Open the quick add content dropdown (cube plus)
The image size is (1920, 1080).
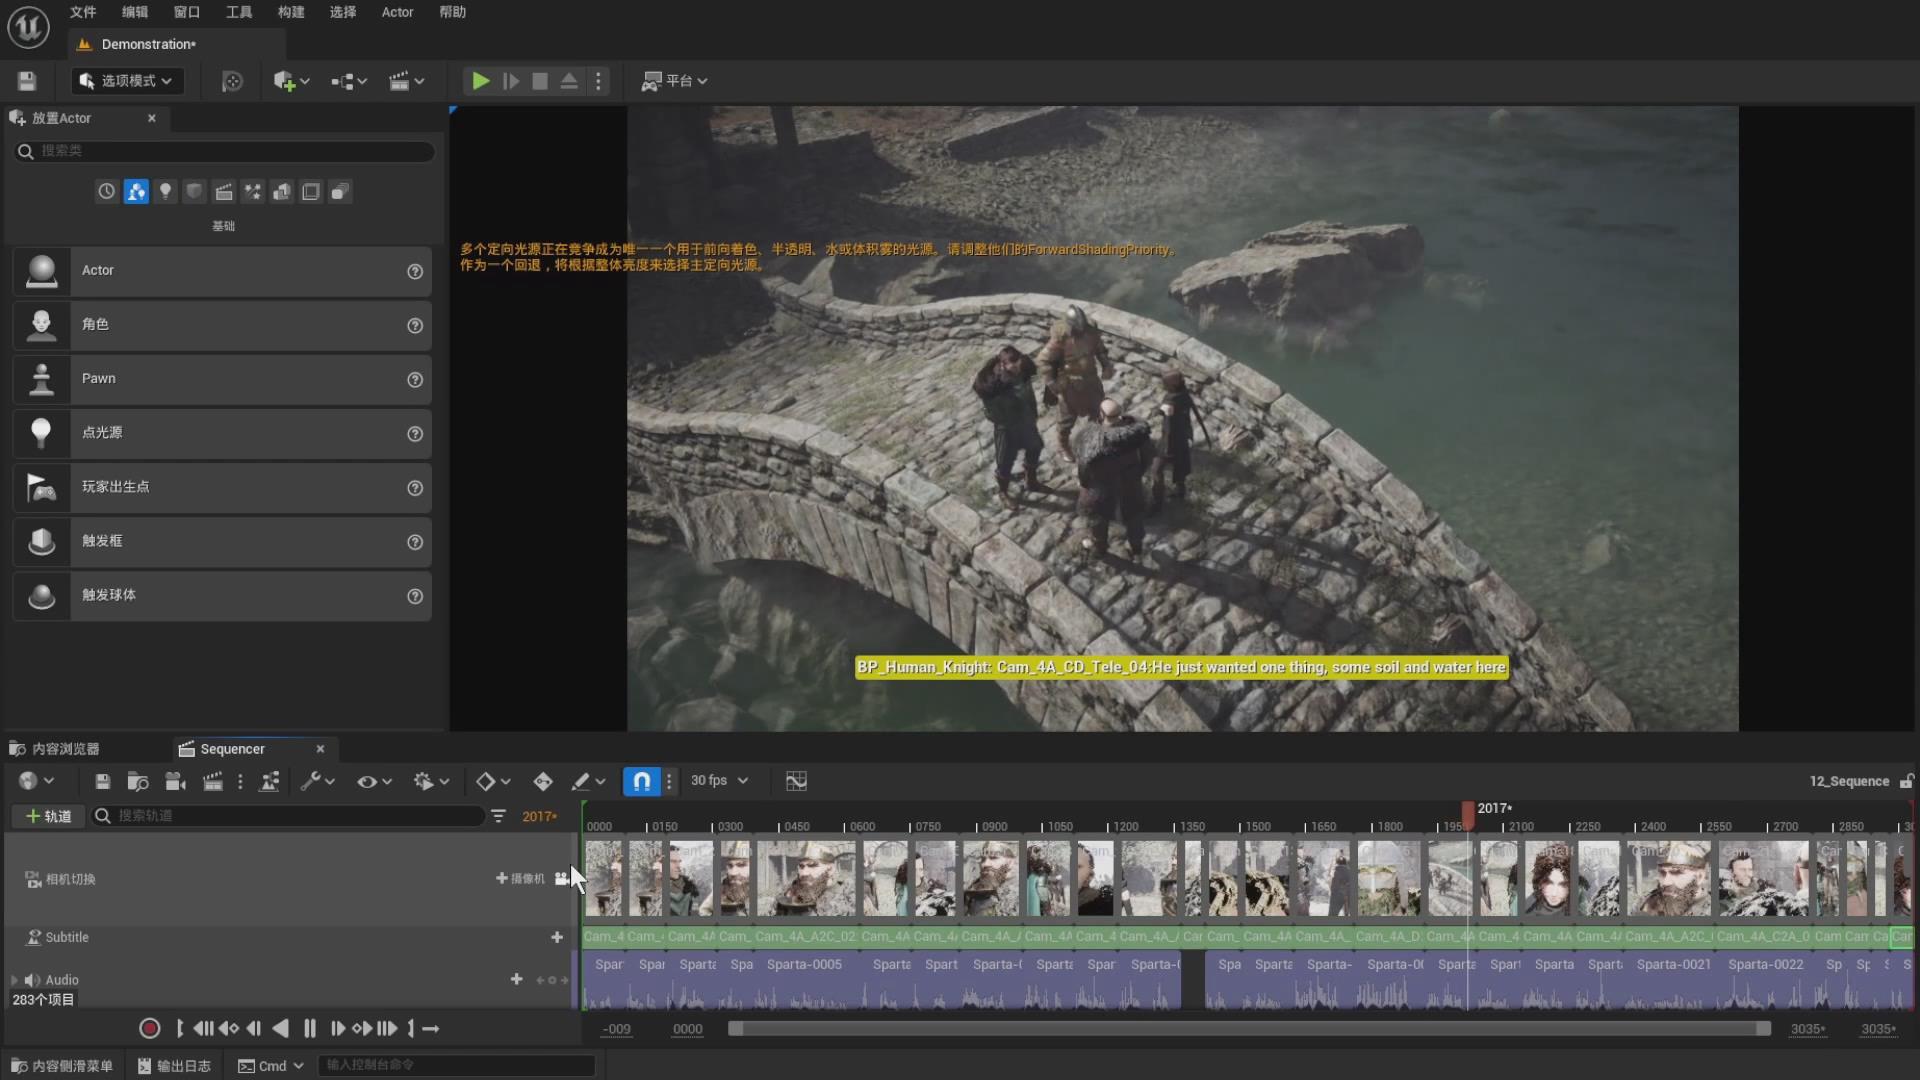[x=291, y=81]
